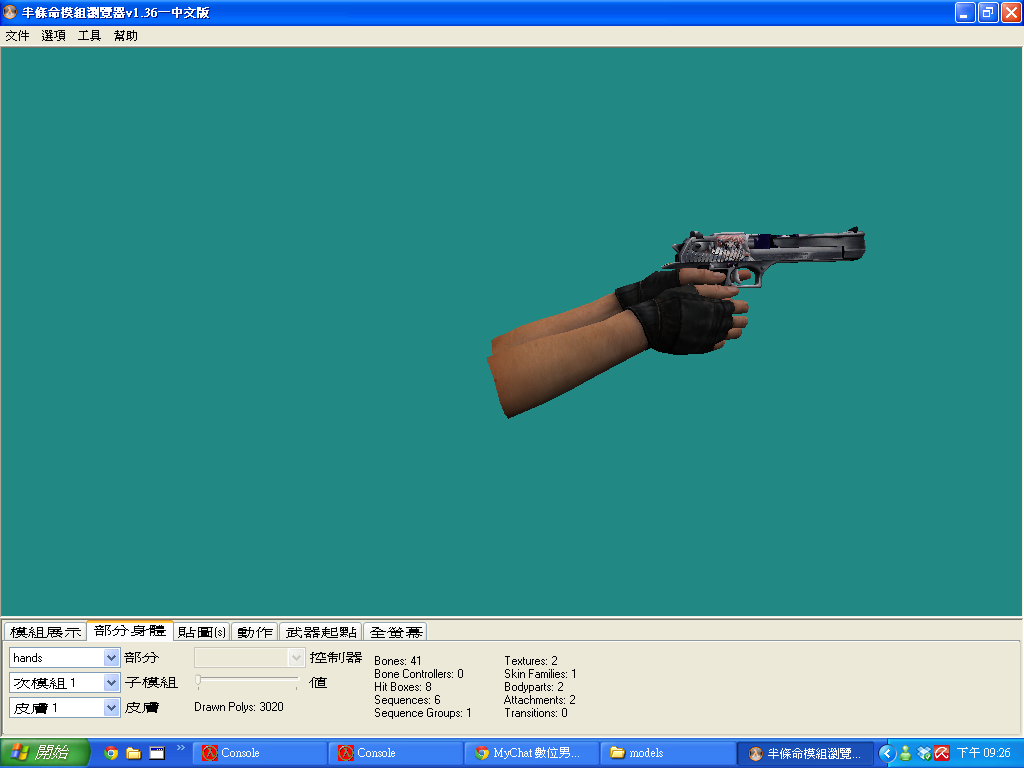Click the 子模組 label text
1024x768 pixels.
pos(151,682)
